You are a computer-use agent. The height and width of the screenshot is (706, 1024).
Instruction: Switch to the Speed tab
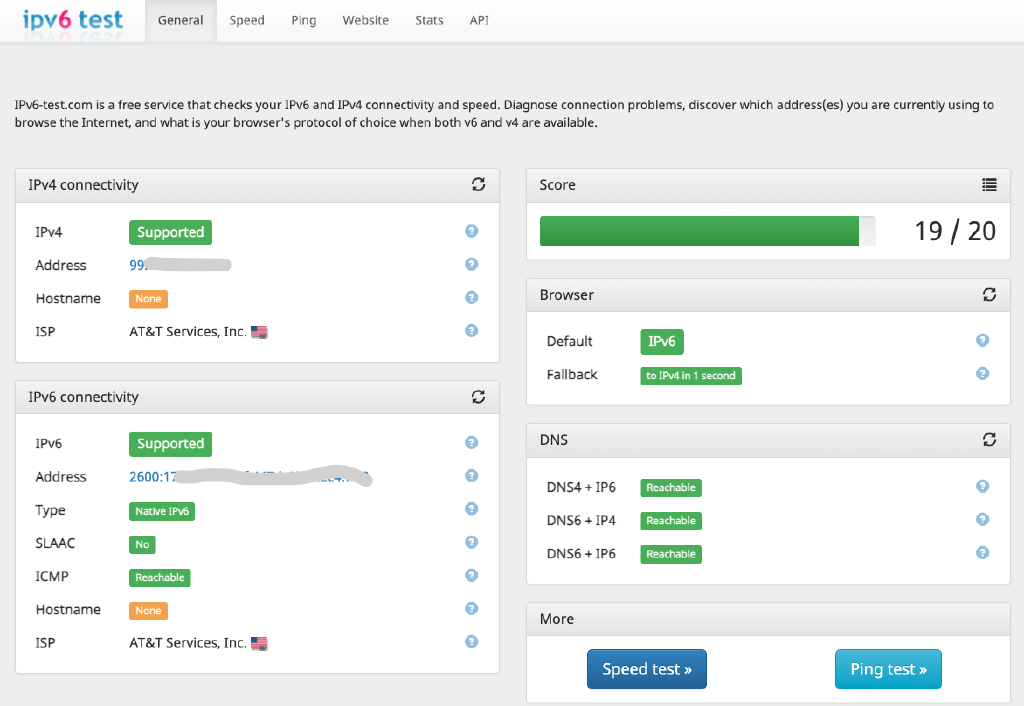(247, 20)
